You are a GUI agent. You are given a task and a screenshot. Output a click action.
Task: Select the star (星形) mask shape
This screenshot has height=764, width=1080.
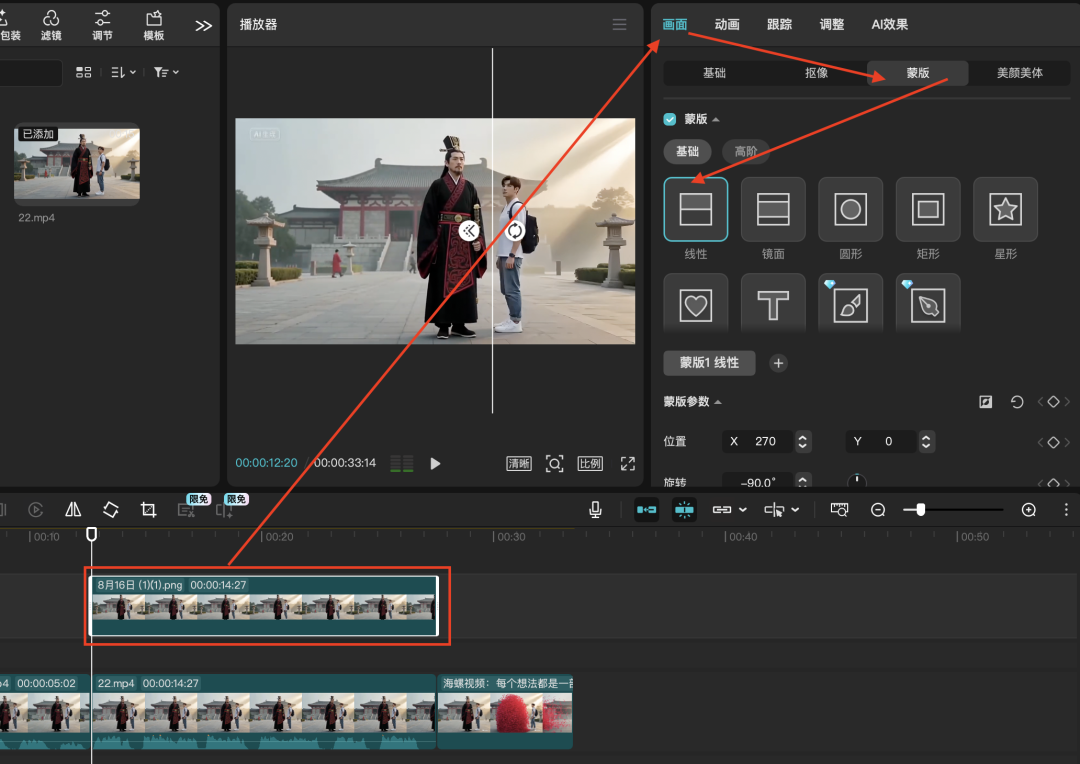(1005, 209)
